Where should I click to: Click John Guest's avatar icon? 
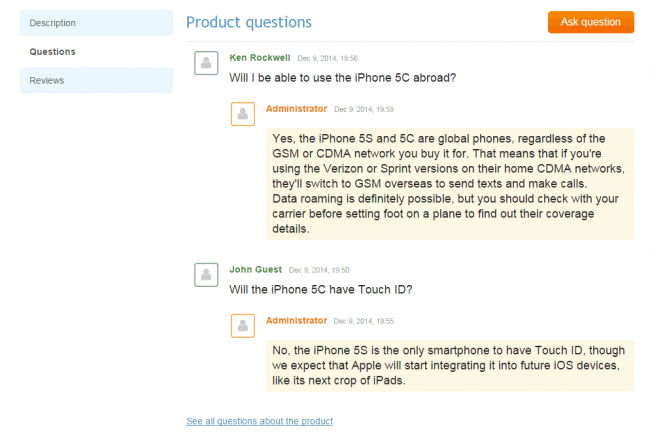[206, 275]
